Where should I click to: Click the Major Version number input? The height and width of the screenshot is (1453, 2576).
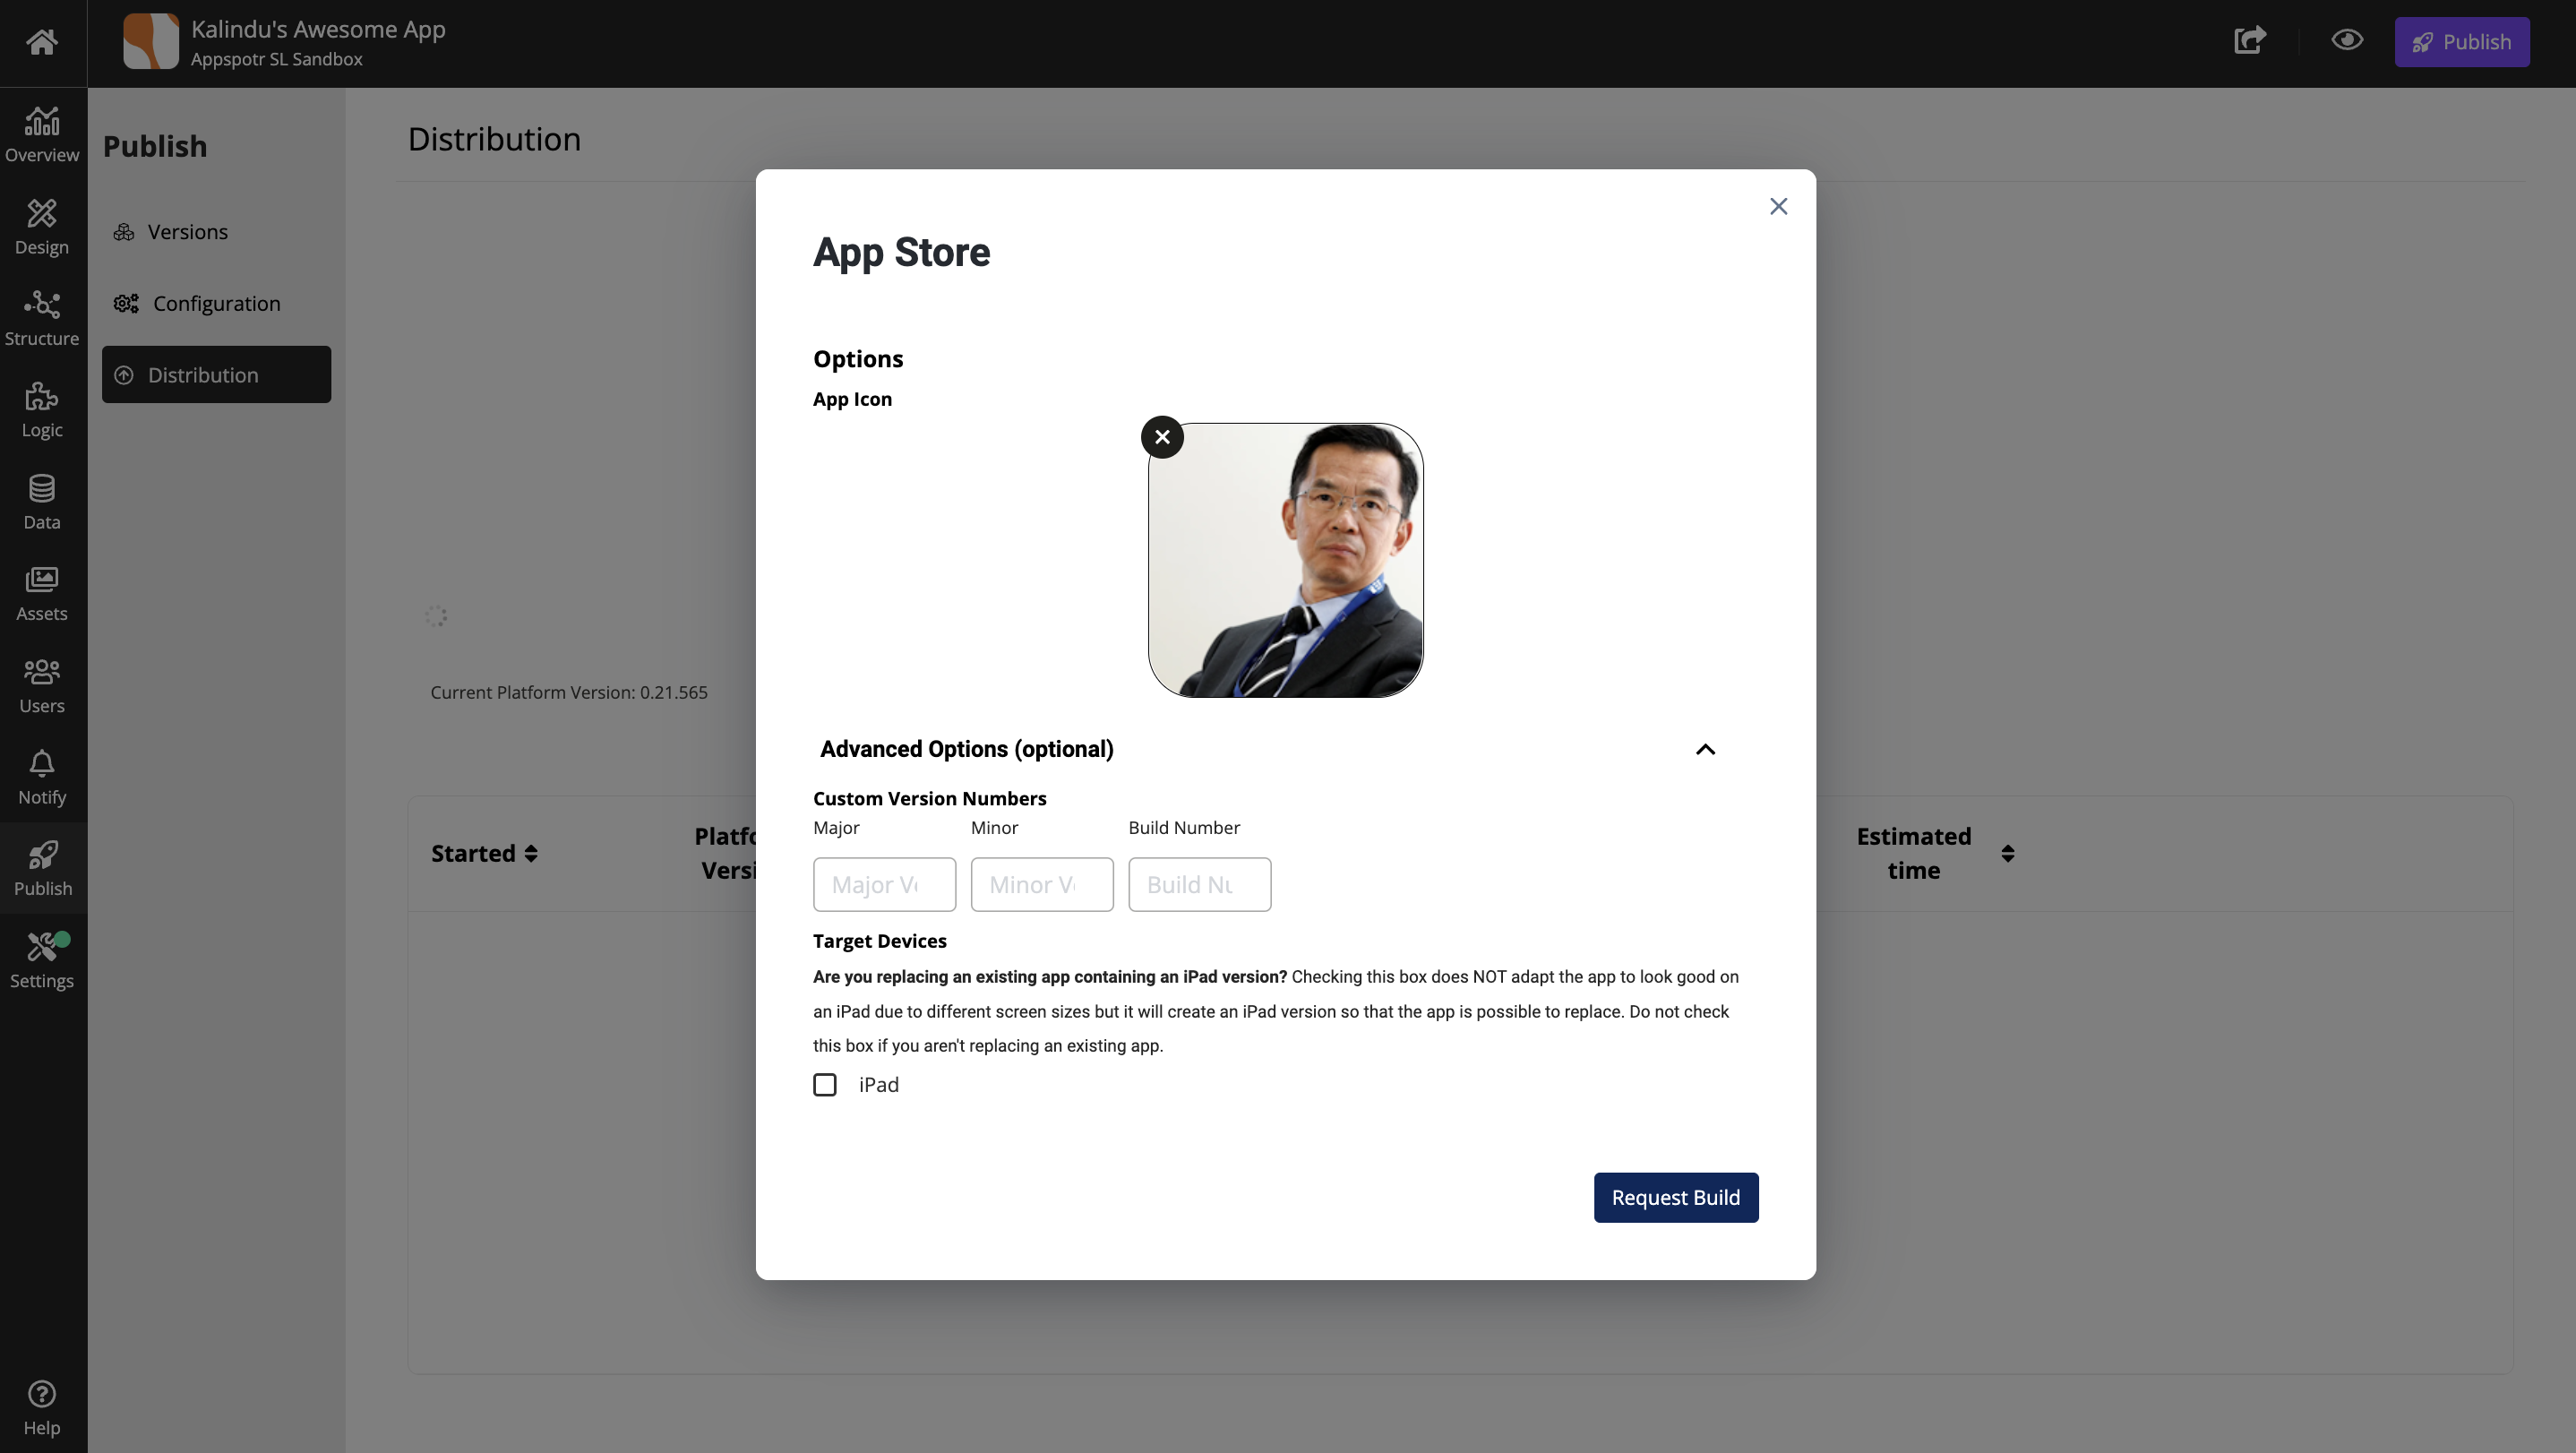pyautogui.click(x=885, y=885)
